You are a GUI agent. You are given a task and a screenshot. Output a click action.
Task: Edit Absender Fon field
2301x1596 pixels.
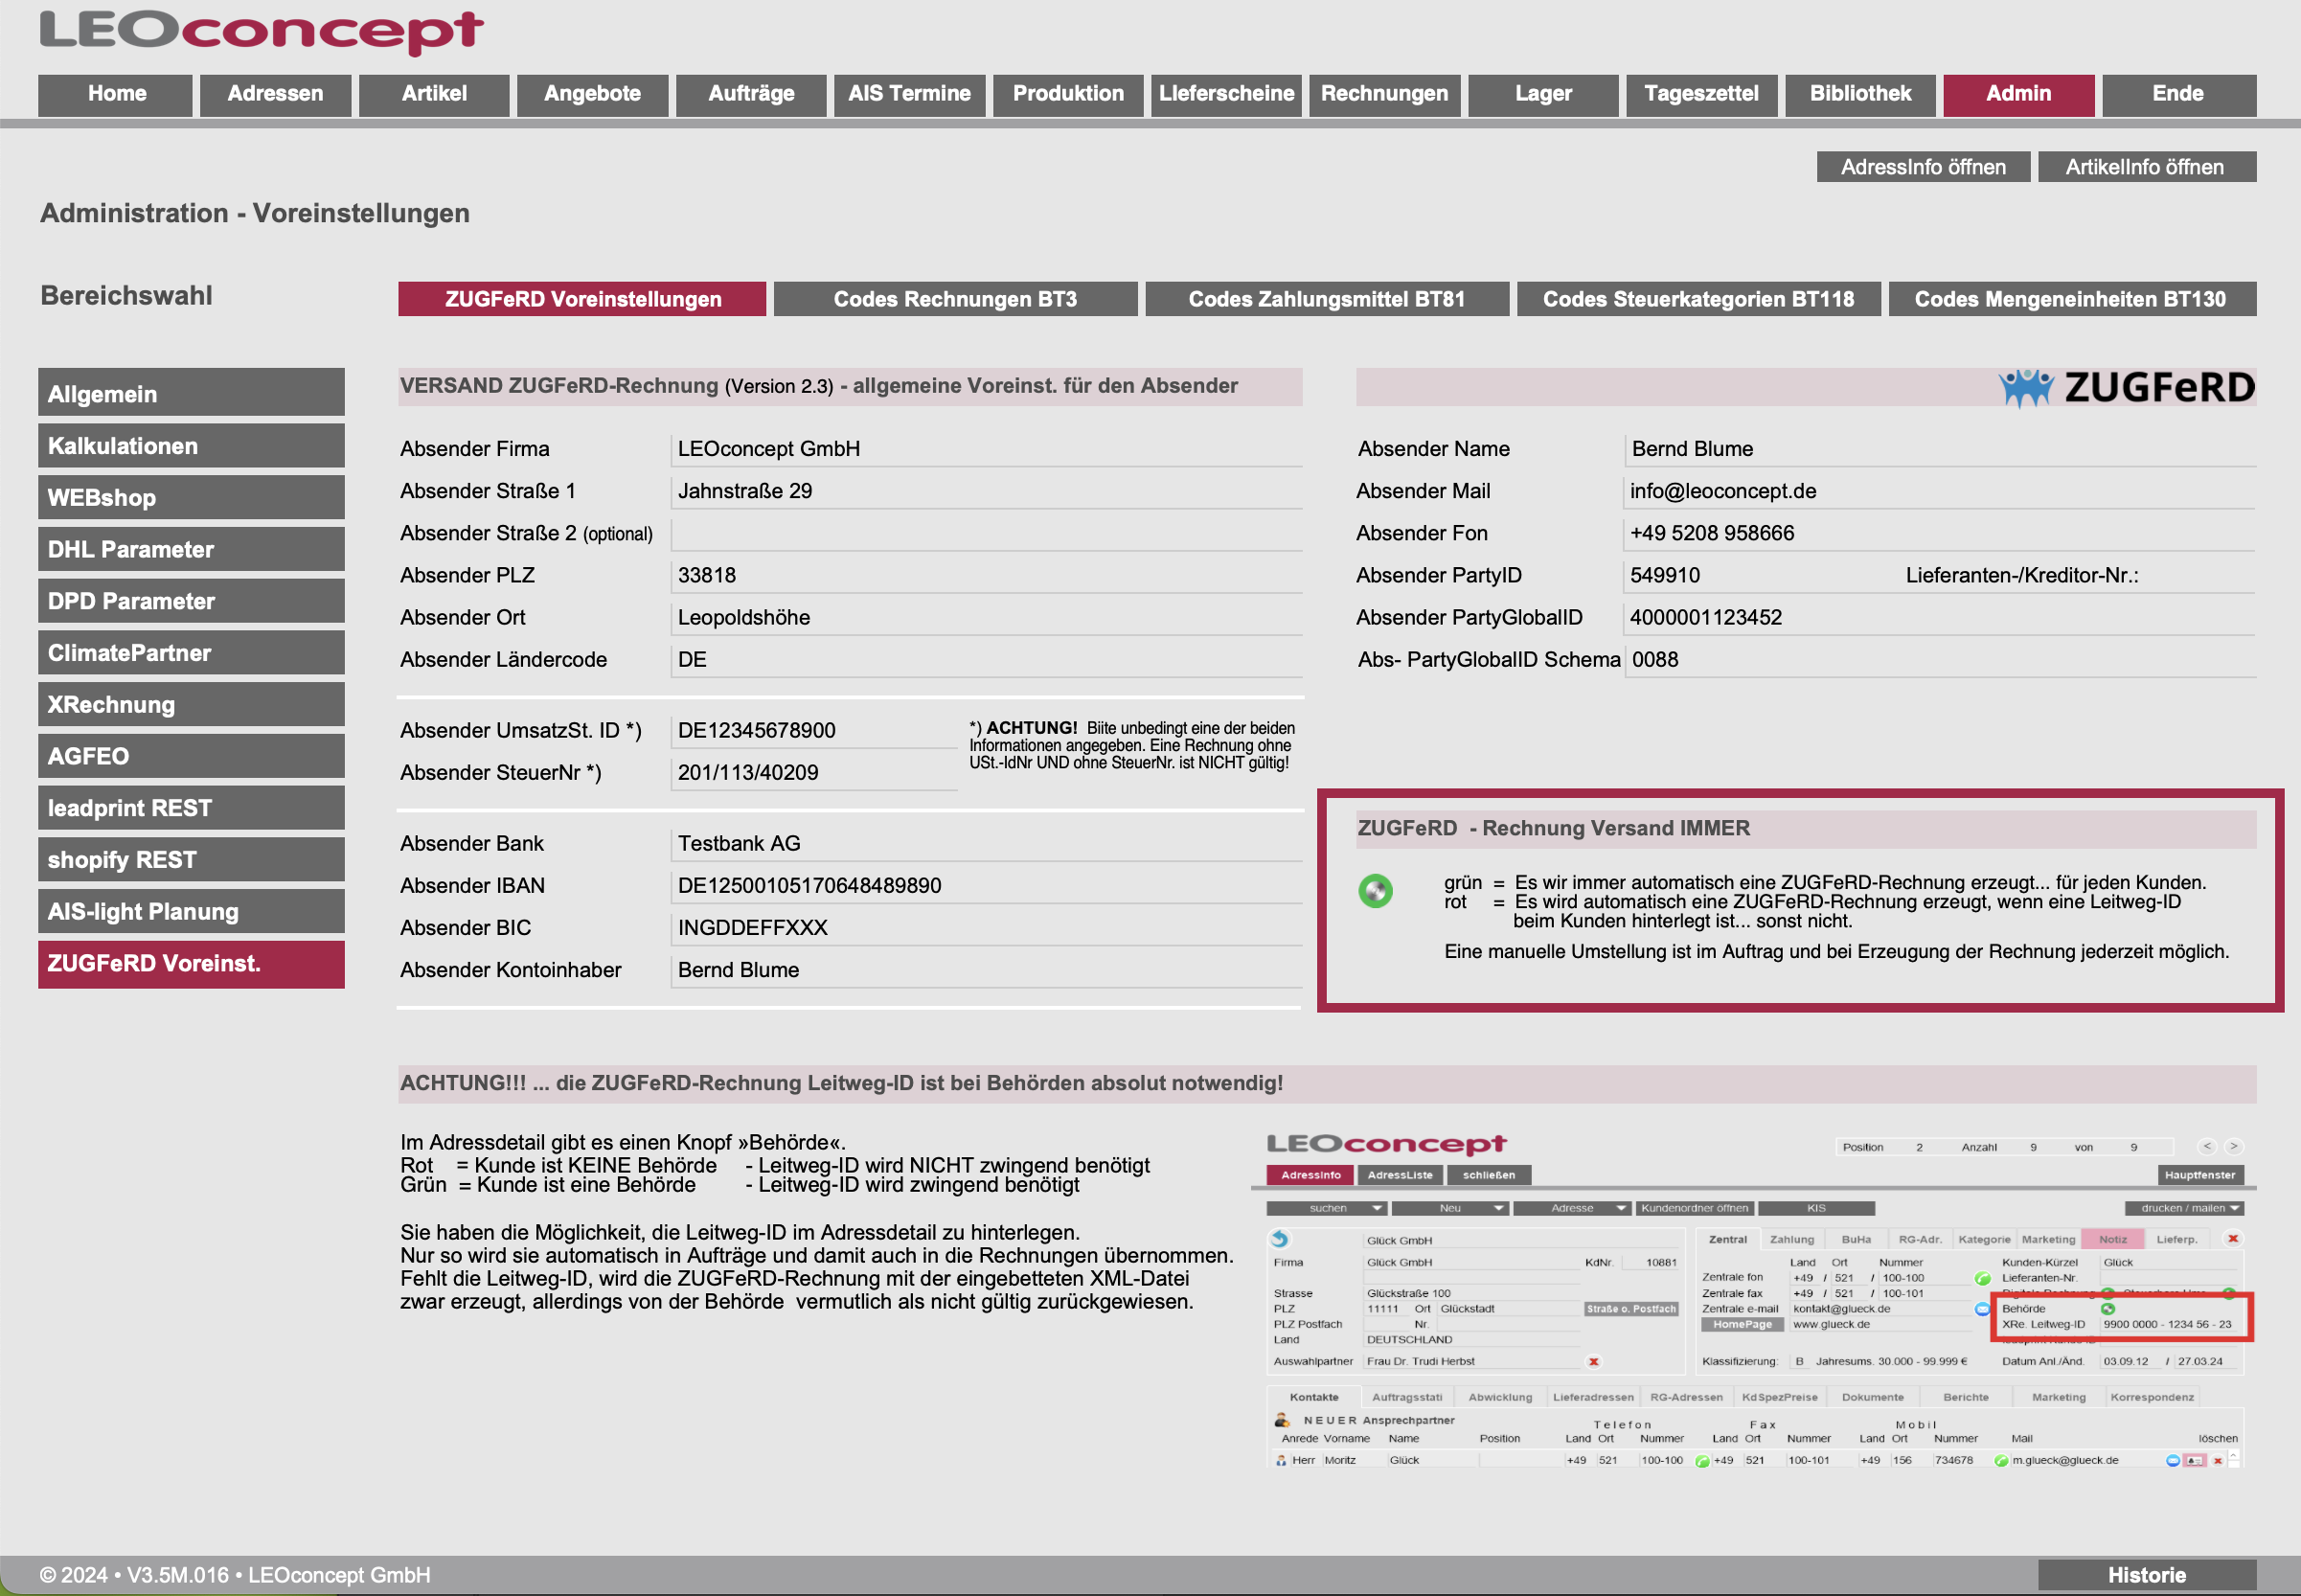tap(1940, 533)
